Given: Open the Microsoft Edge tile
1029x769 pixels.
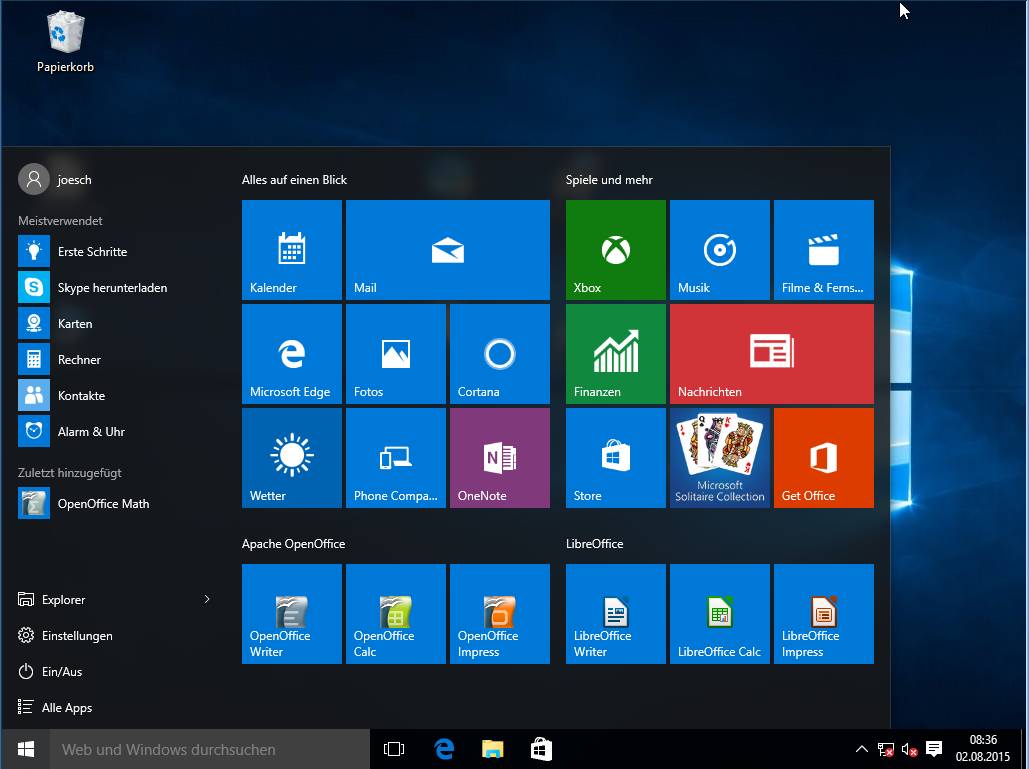Looking at the screenshot, I should (x=292, y=354).
